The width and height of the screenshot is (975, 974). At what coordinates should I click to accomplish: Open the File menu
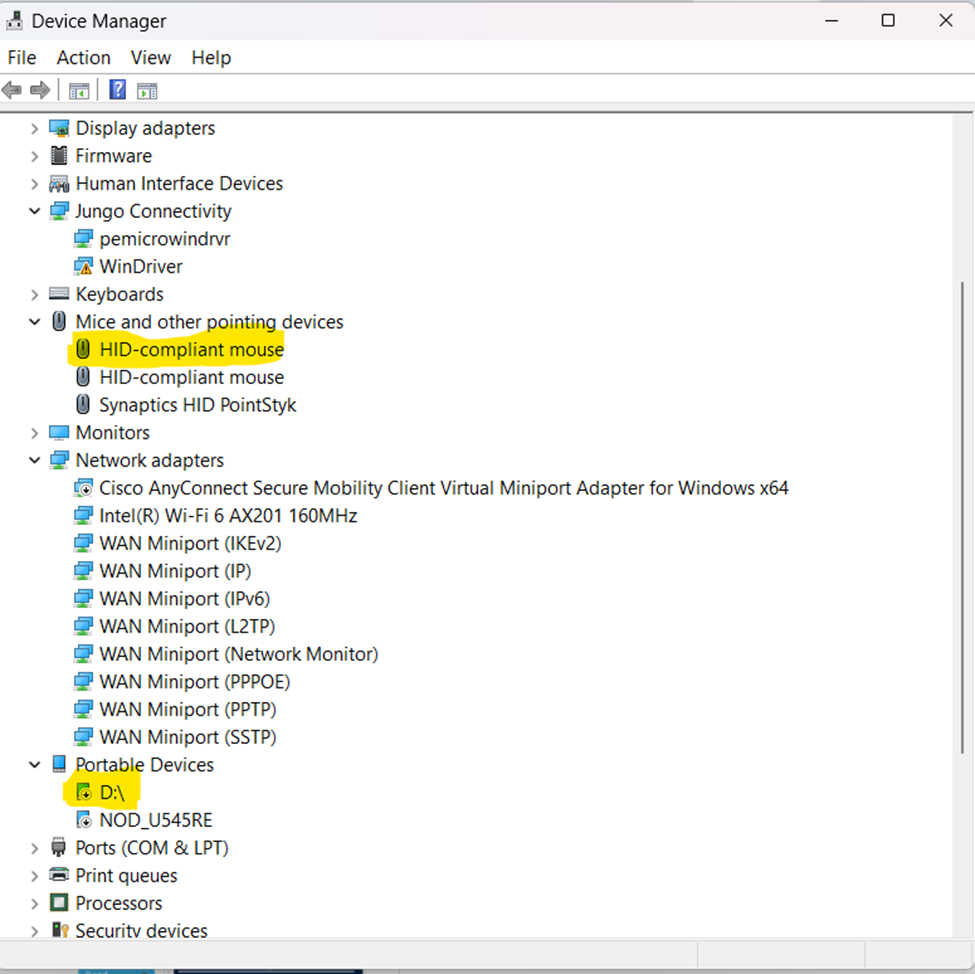[22, 58]
